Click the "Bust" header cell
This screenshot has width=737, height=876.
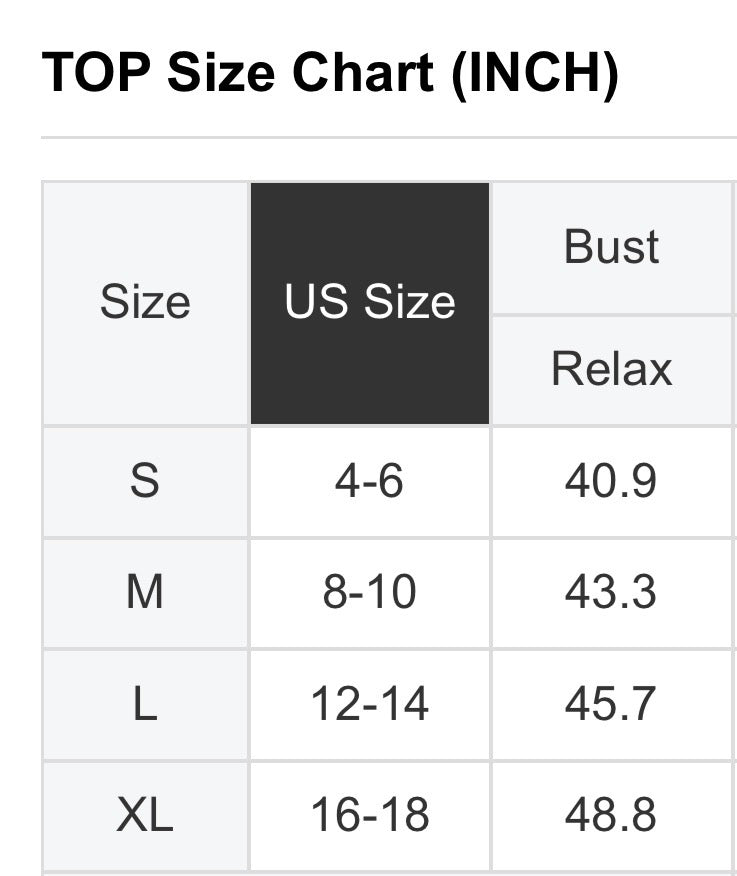[x=612, y=247]
